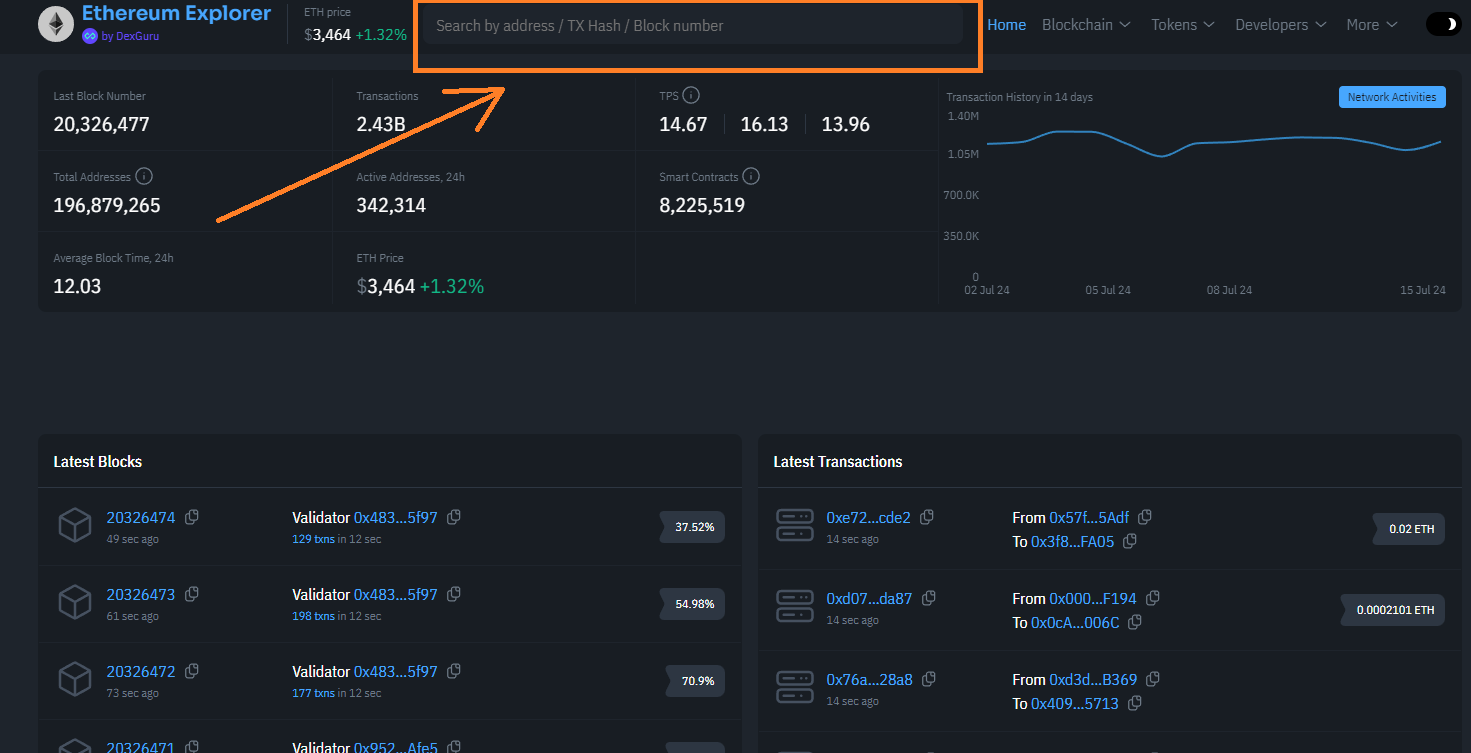Click the Network Activities button
Viewport: 1471px width, 753px height.
pyautogui.click(x=1392, y=97)
